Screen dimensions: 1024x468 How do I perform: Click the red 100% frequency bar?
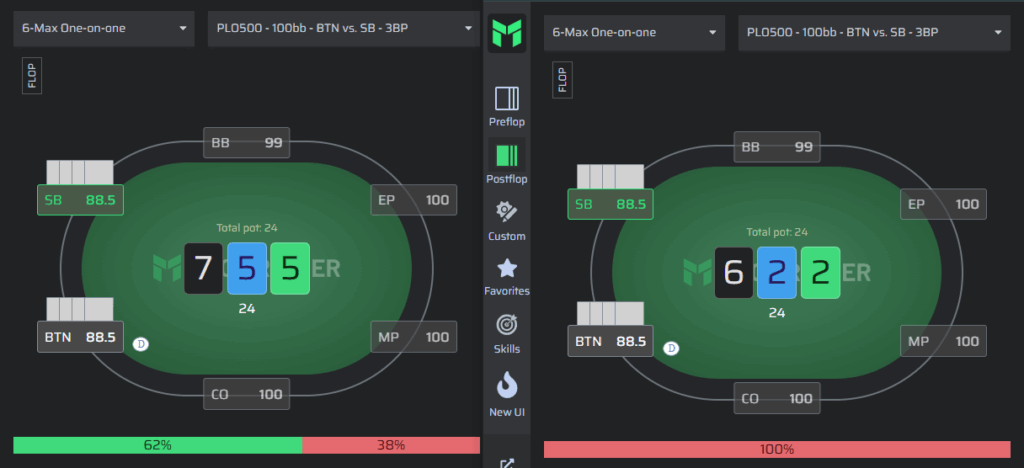(x=777, y=449)
